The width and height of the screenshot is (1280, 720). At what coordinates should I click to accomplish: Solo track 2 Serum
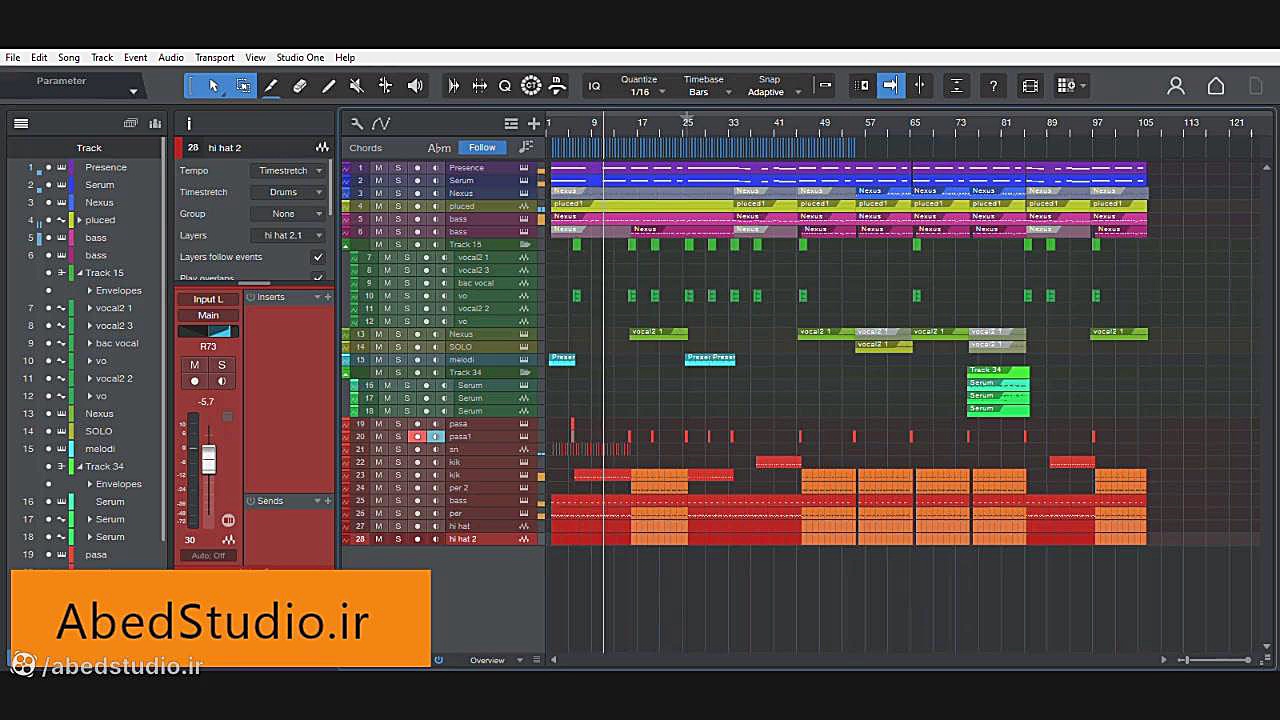click(x=398, y=181)
